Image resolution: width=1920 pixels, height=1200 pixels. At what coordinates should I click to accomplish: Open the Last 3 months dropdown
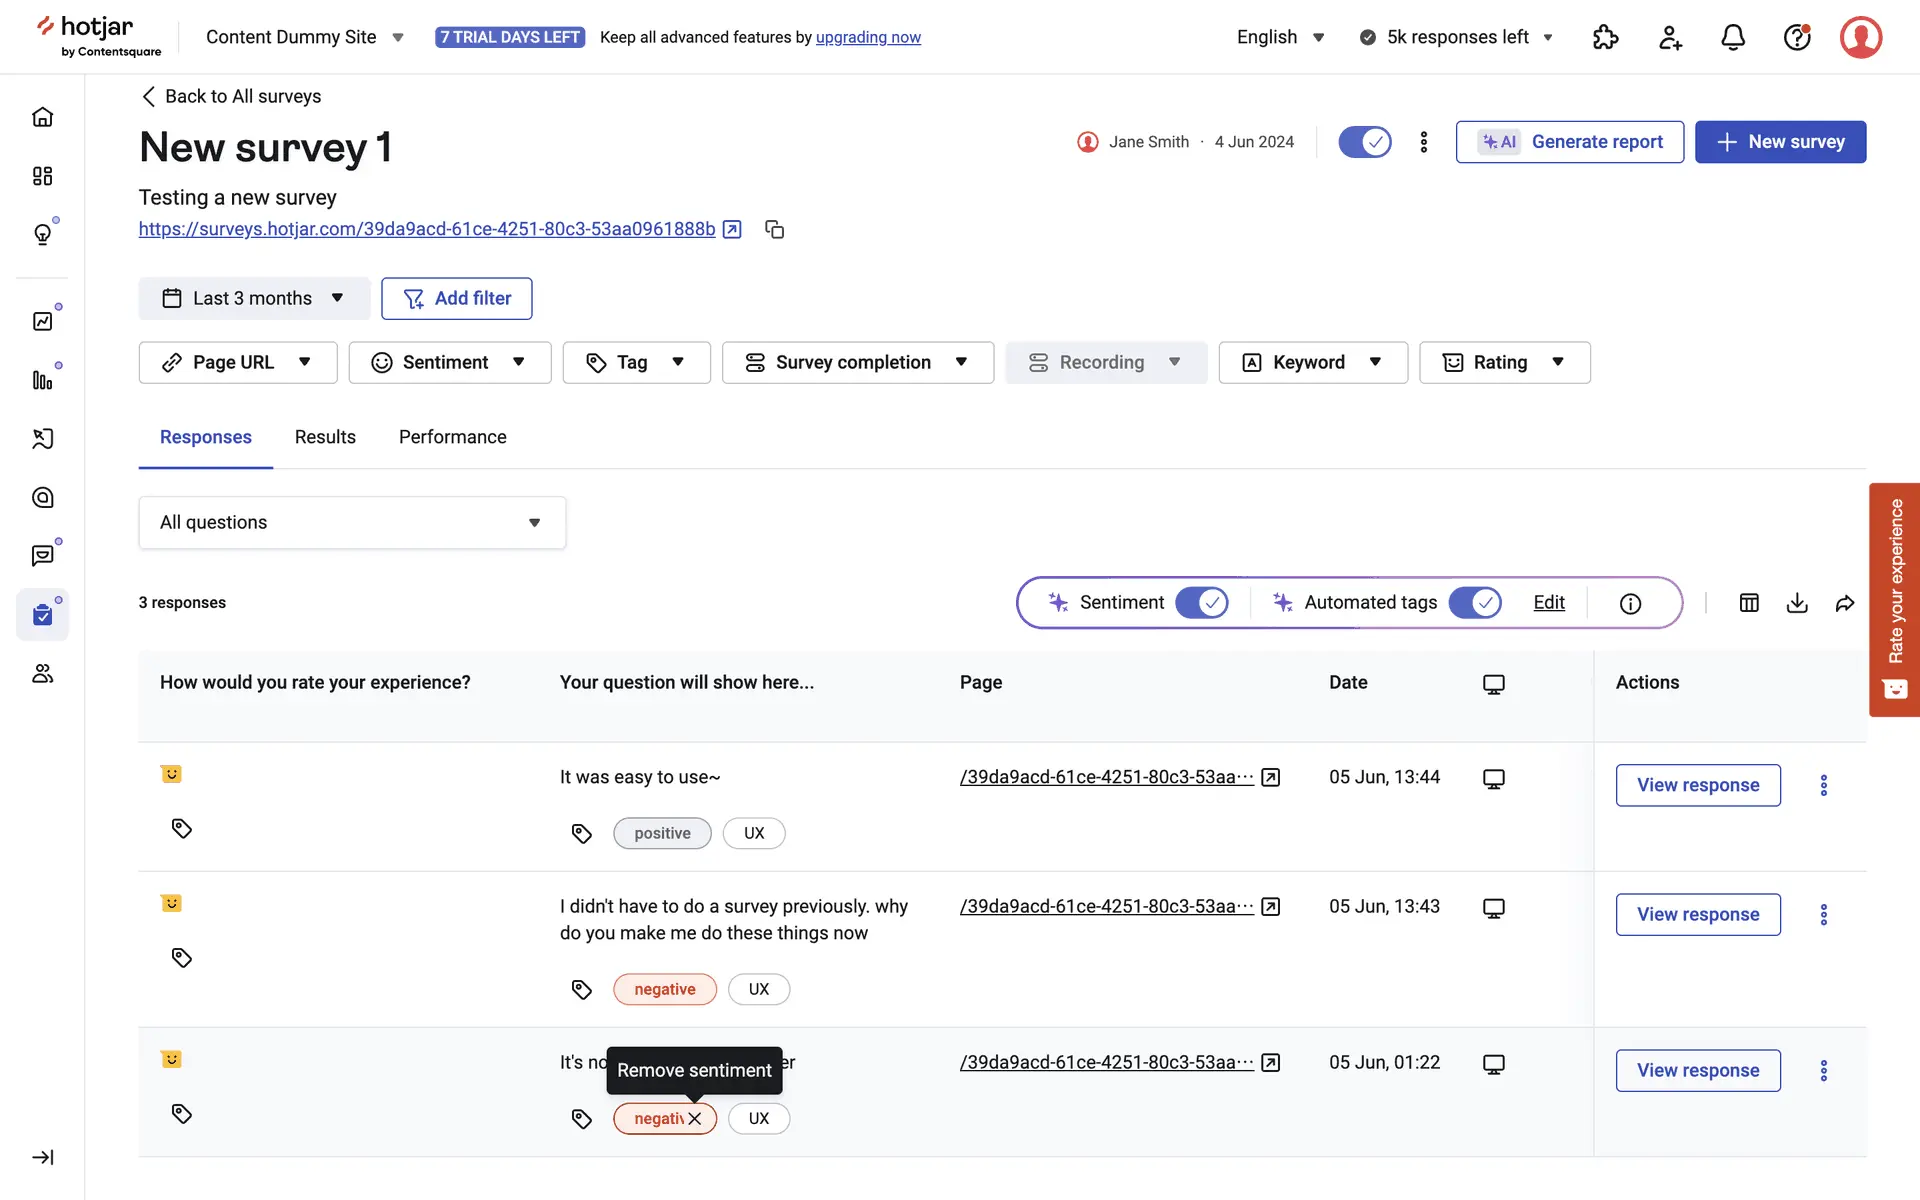pos(254,298)
